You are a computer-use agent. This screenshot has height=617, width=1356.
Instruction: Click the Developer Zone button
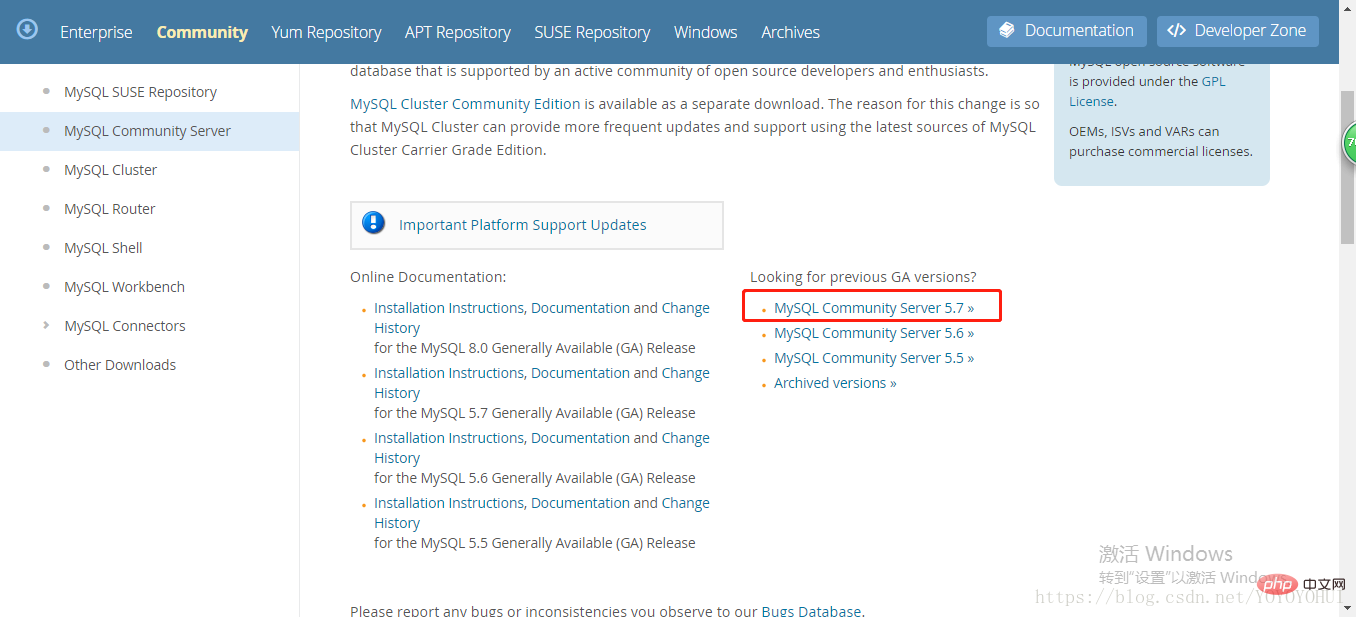pos(1238,31)
